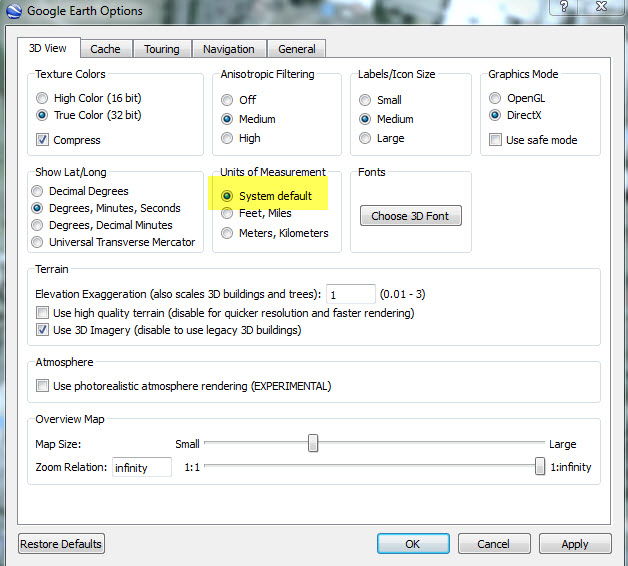Screen dimensions: 628x566
Task: Click the Restore Defaults button
Action: point(61,544)
